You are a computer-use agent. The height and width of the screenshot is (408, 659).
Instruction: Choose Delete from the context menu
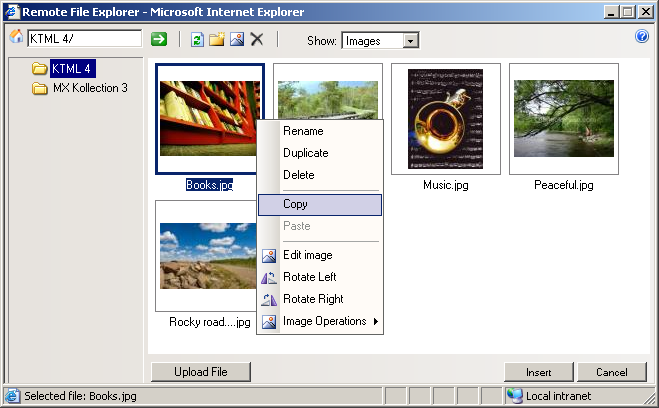(x=320, y=175)
